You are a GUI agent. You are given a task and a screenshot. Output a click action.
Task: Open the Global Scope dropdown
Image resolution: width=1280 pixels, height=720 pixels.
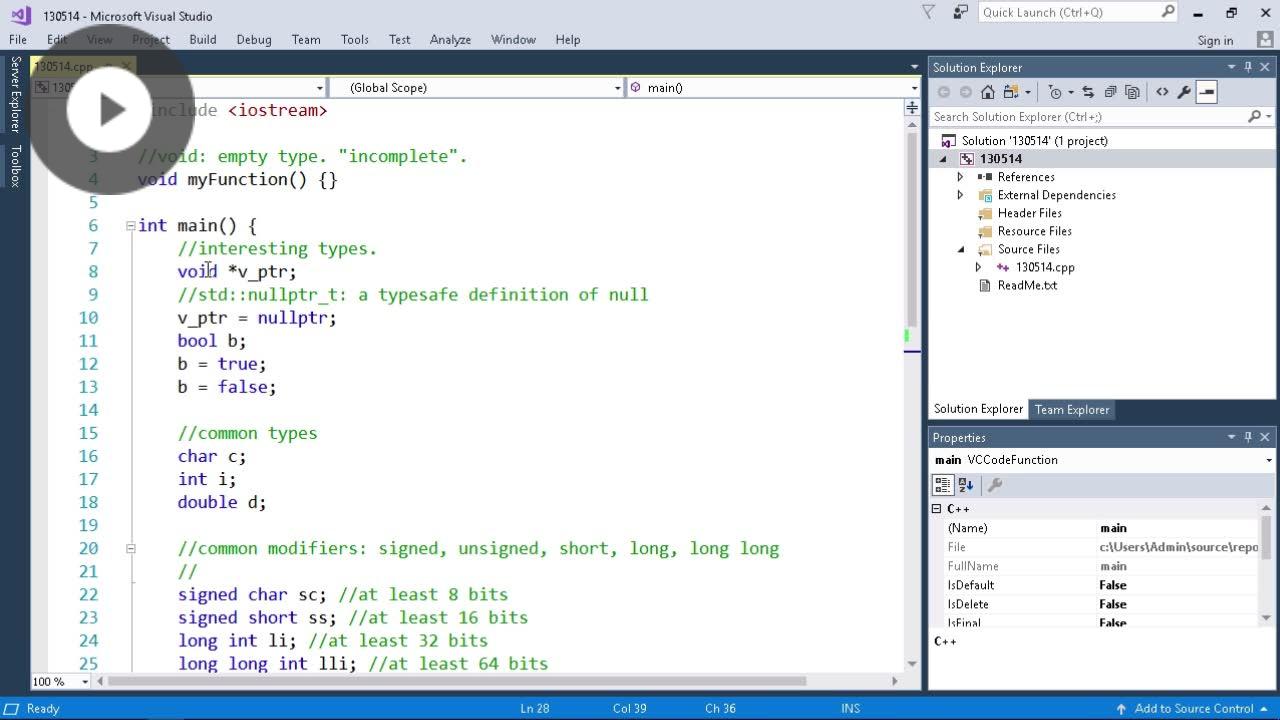click(617, 87)
